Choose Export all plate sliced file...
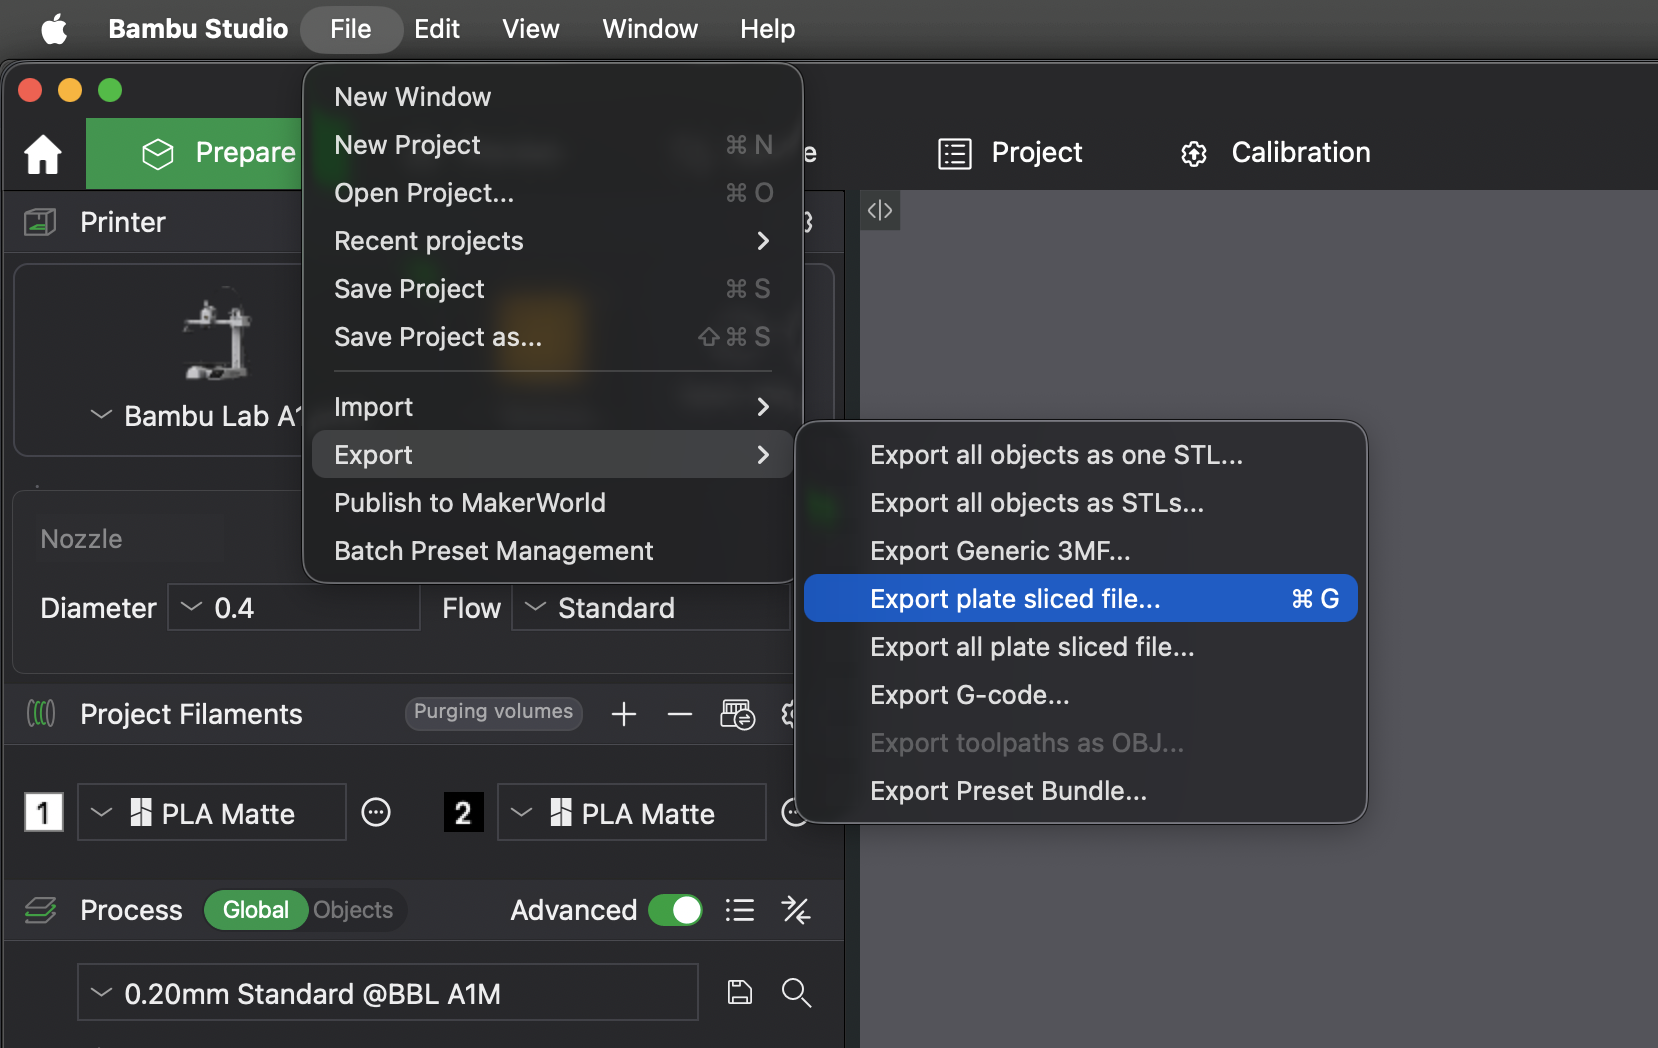1658x1048 pixels. (1081, 647)
